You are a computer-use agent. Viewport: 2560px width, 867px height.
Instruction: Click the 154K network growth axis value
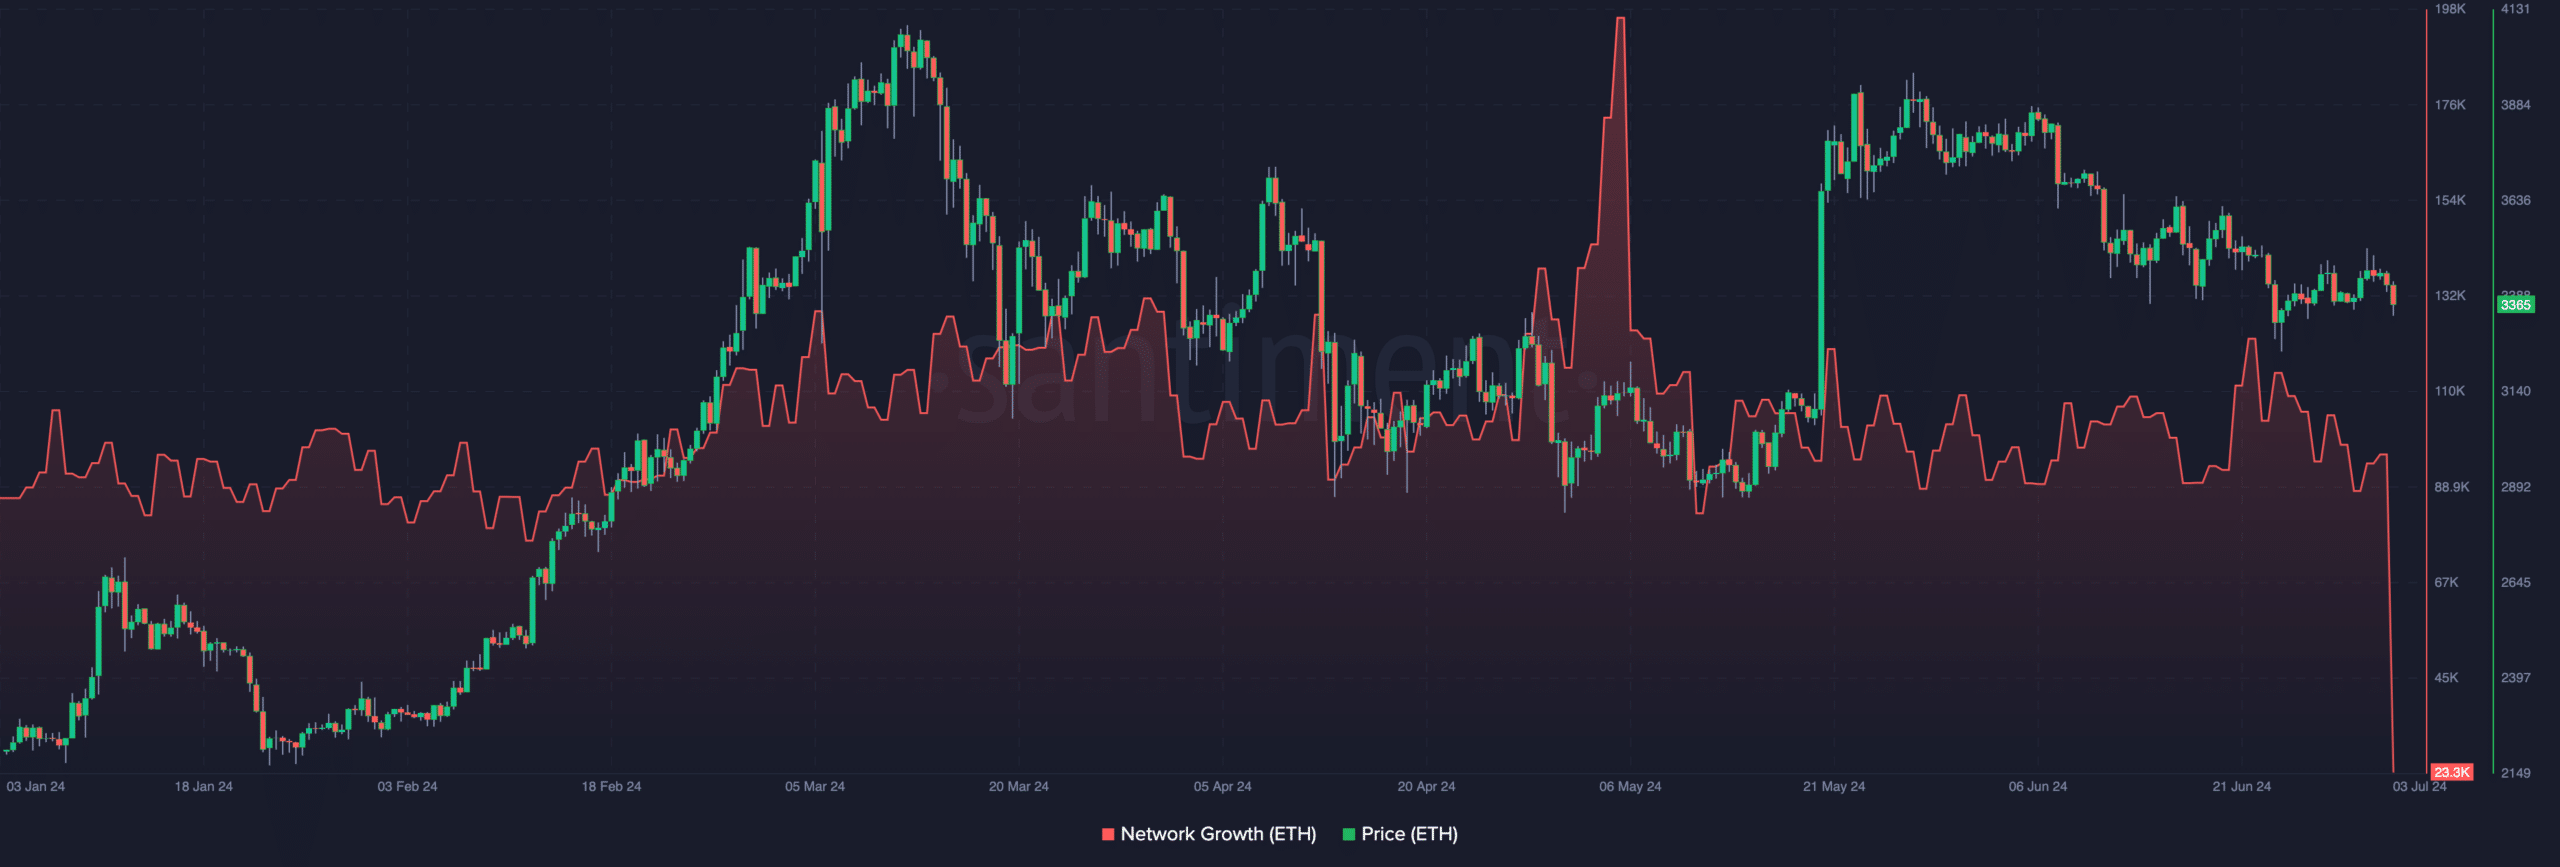click(x=2451, y=200)
